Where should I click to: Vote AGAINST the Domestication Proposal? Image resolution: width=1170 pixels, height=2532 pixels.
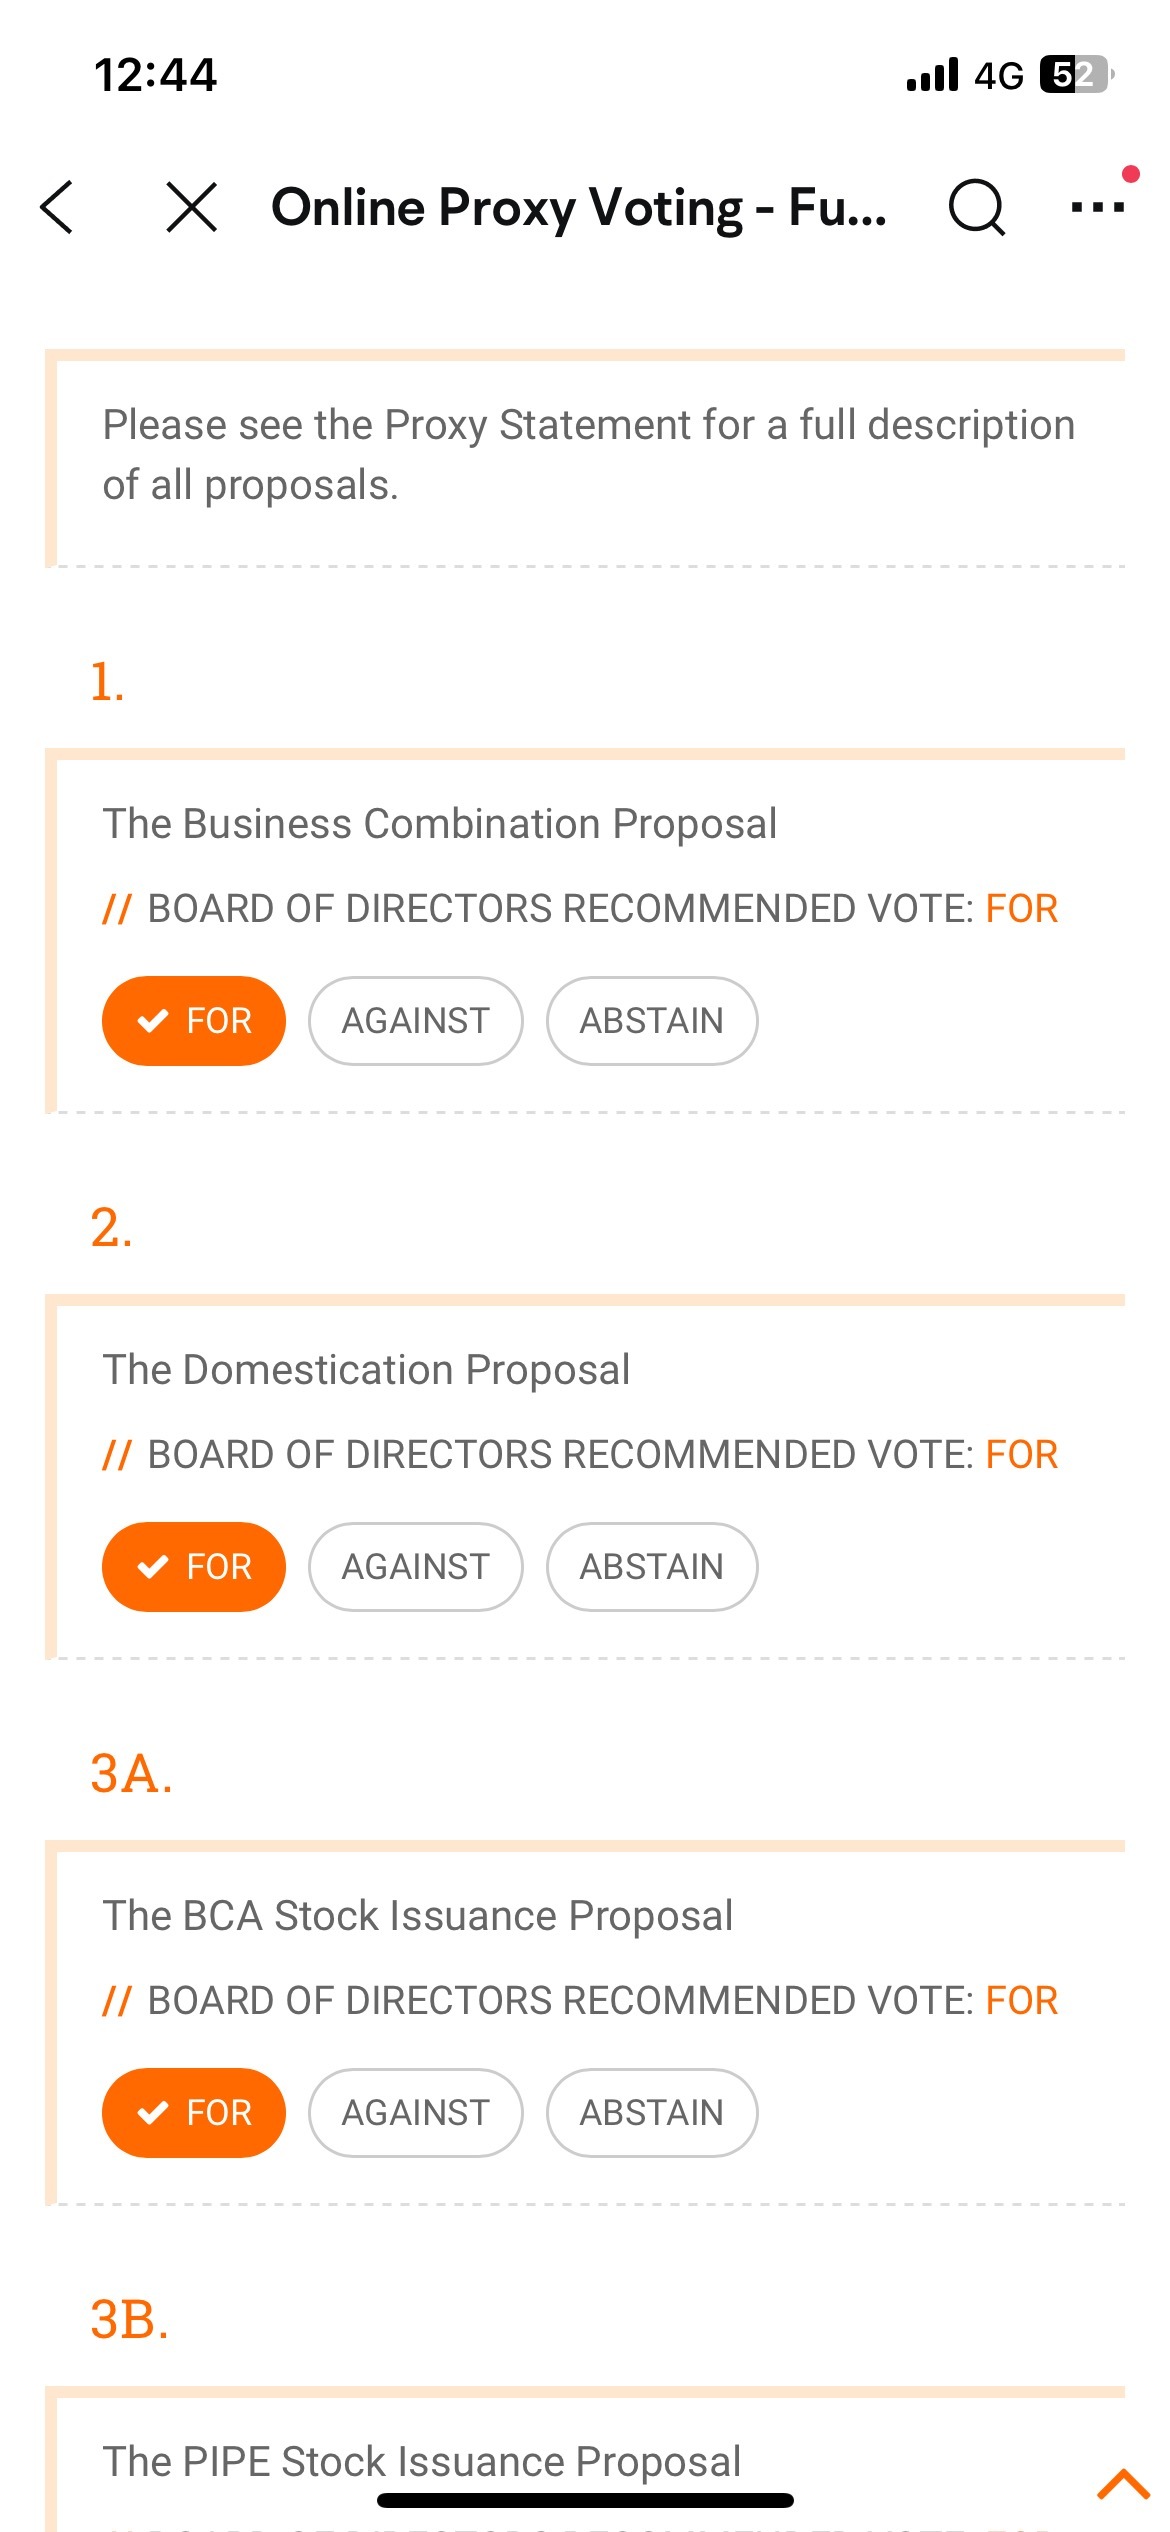[415, 1567]
